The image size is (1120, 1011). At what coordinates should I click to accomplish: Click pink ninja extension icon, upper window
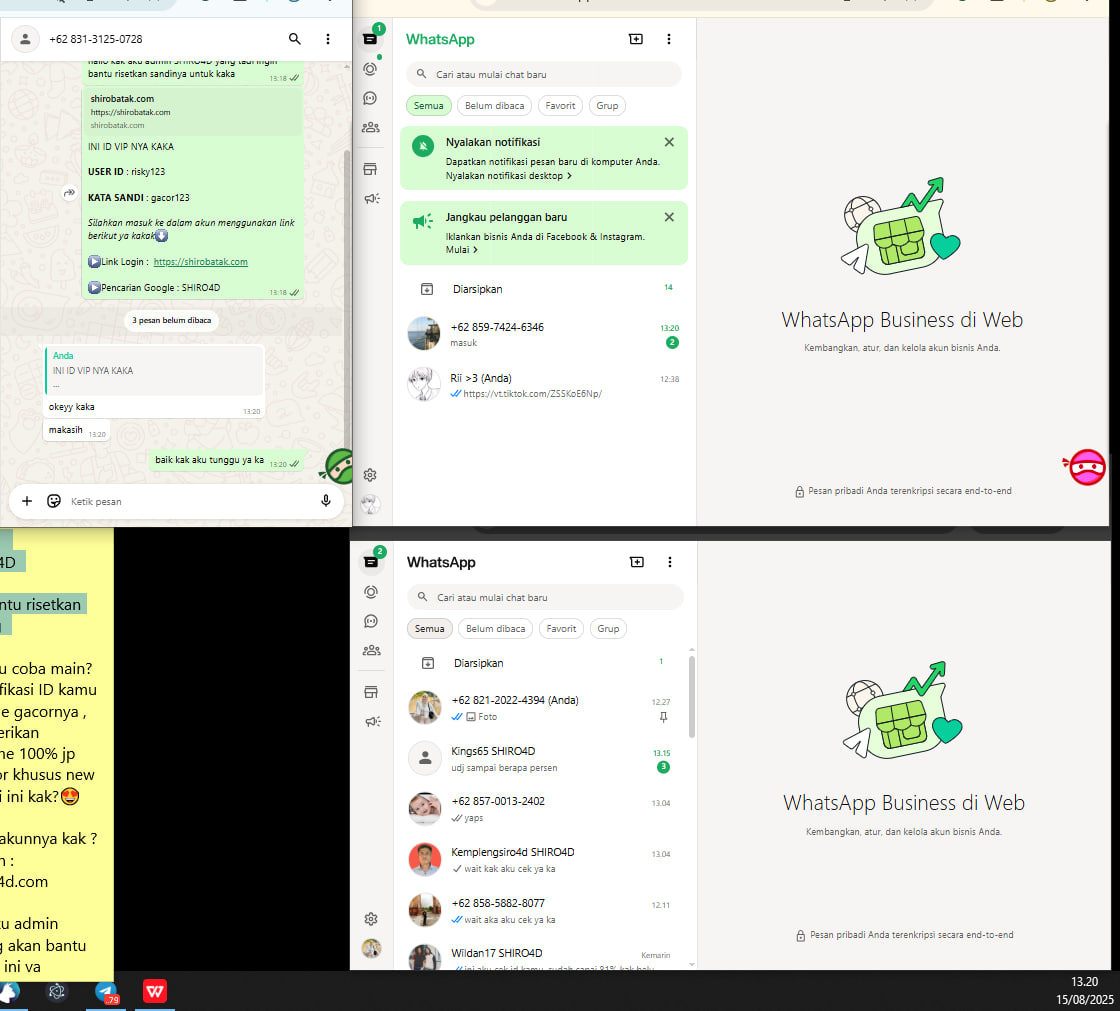click(1086, 467)
